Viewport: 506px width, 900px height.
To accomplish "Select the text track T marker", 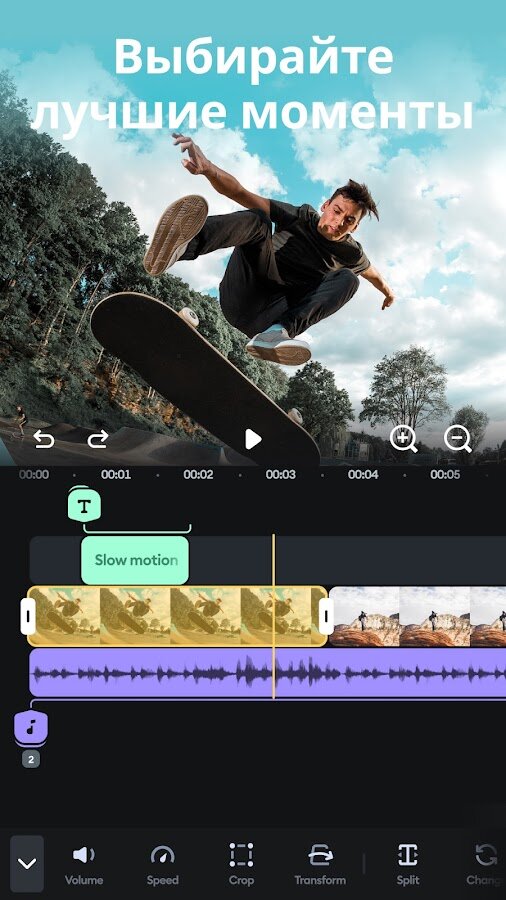I will coord(84,506).
